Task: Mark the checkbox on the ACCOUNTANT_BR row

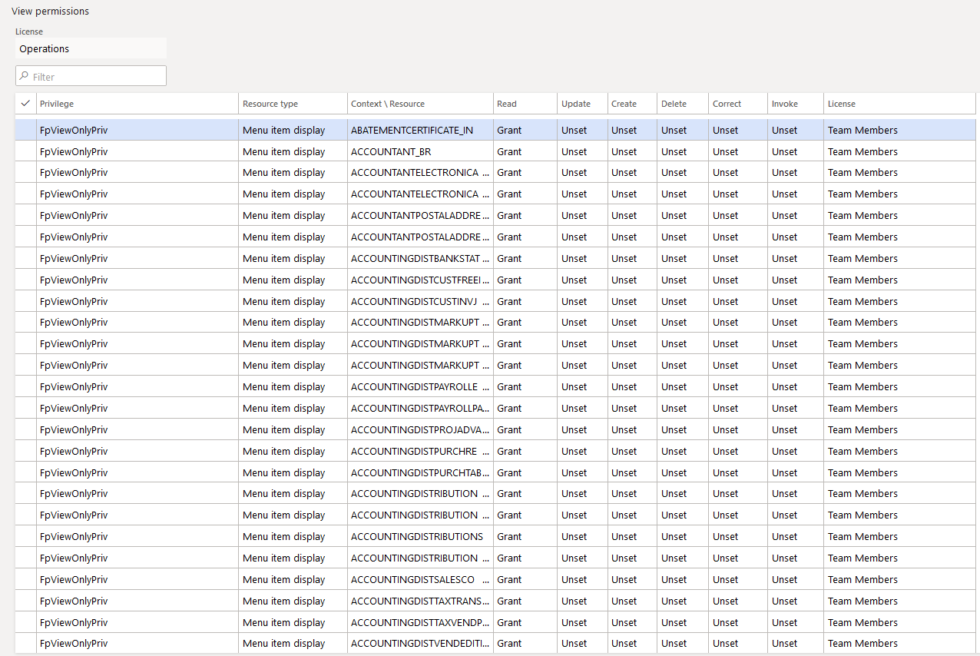Action: pyautogui.click(x=25, y=151)
